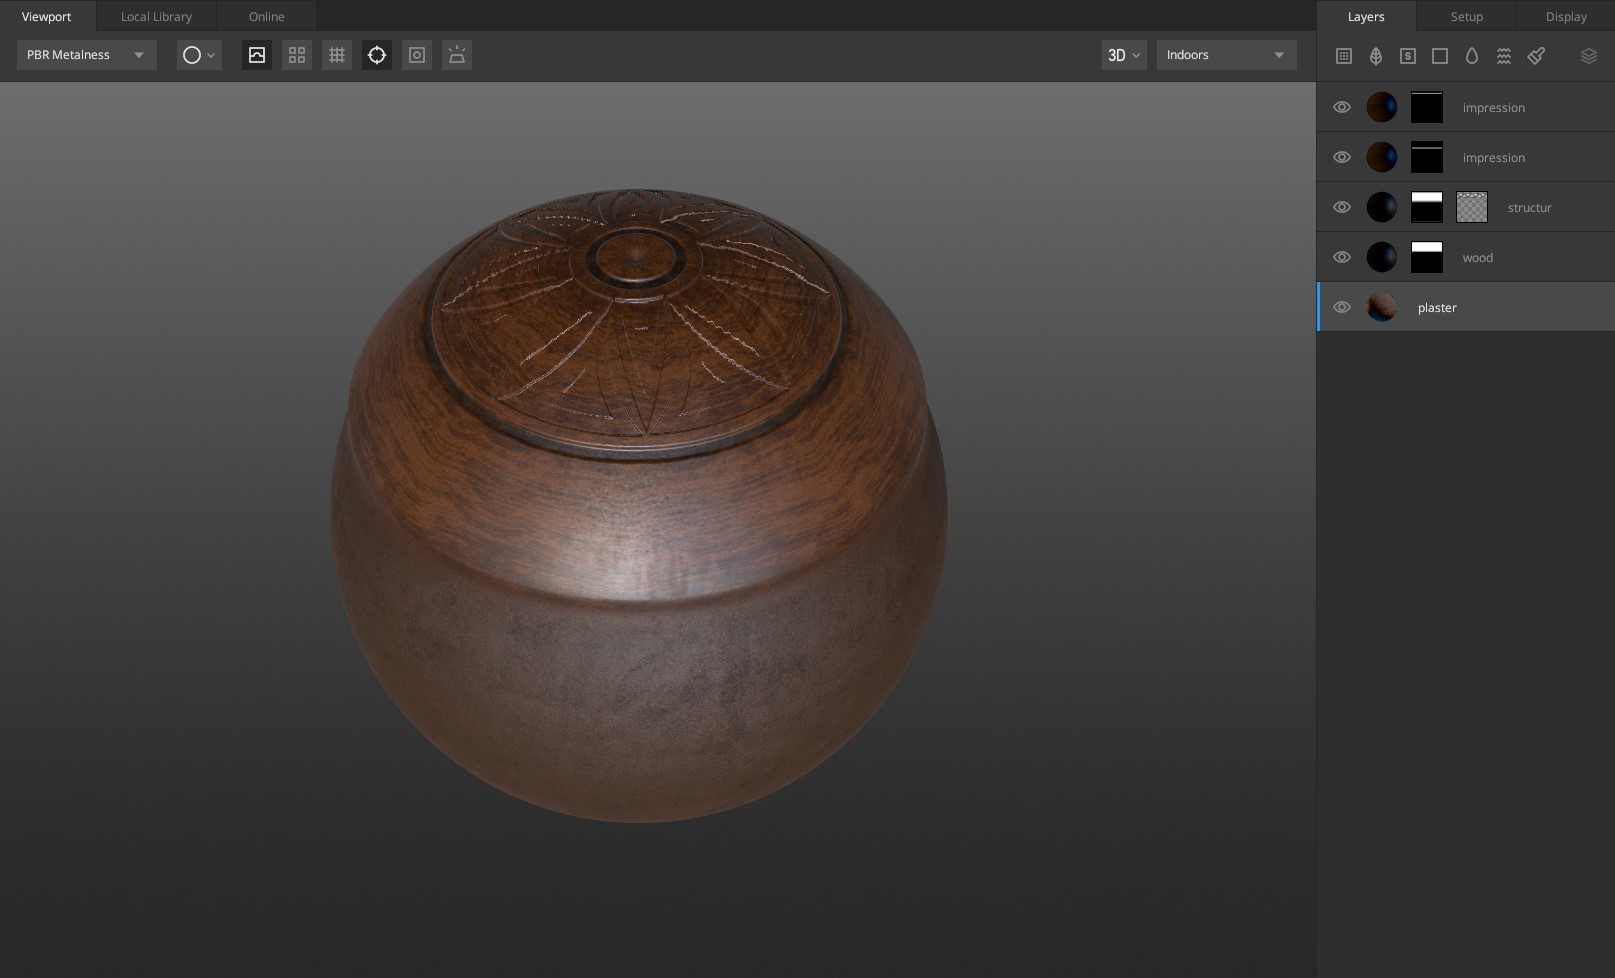Select the wood layer by its name
Screen dimensions: 1615x978
[1477, 258]
